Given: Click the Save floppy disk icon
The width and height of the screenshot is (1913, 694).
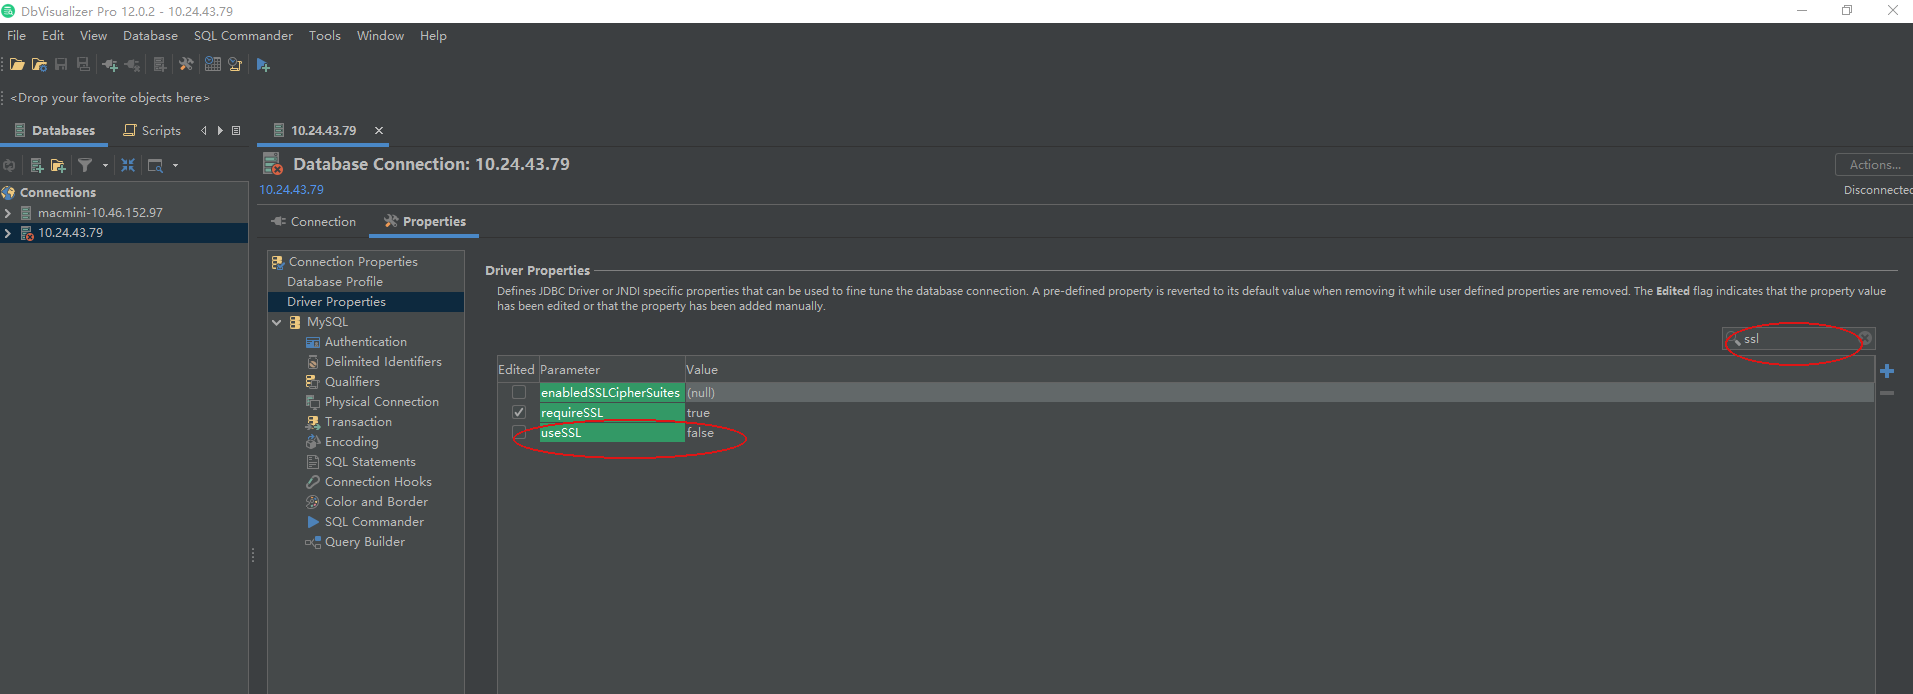Looking at the screenshot, I should [x=61, y=64].
